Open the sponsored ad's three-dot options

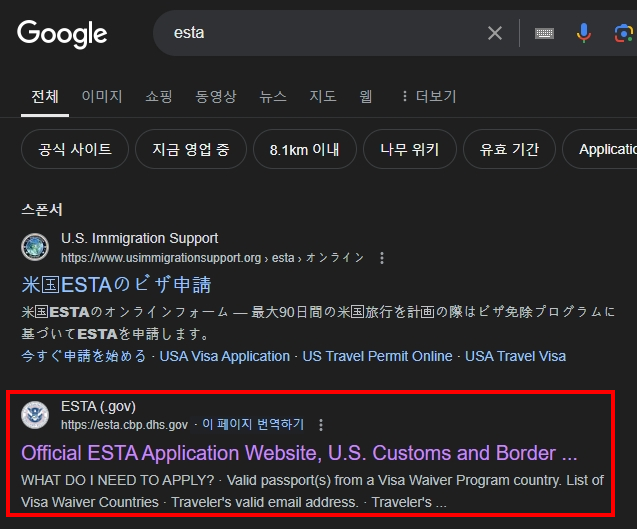coord(381,258)
